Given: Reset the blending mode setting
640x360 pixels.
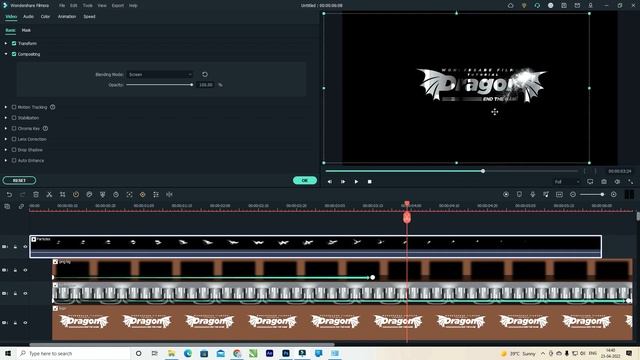Looking at the screenshot, I should pos(205,74).
